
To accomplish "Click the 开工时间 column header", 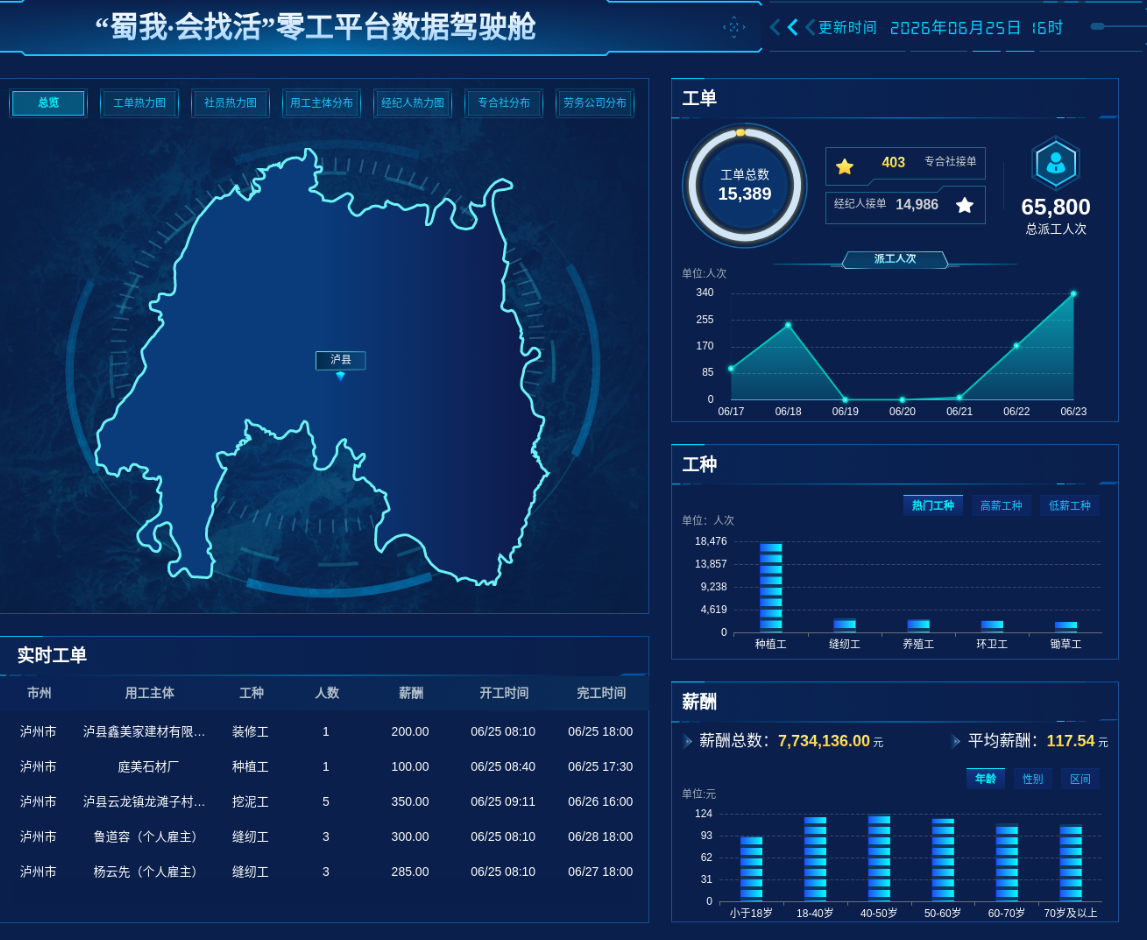I will pos(504,693).
